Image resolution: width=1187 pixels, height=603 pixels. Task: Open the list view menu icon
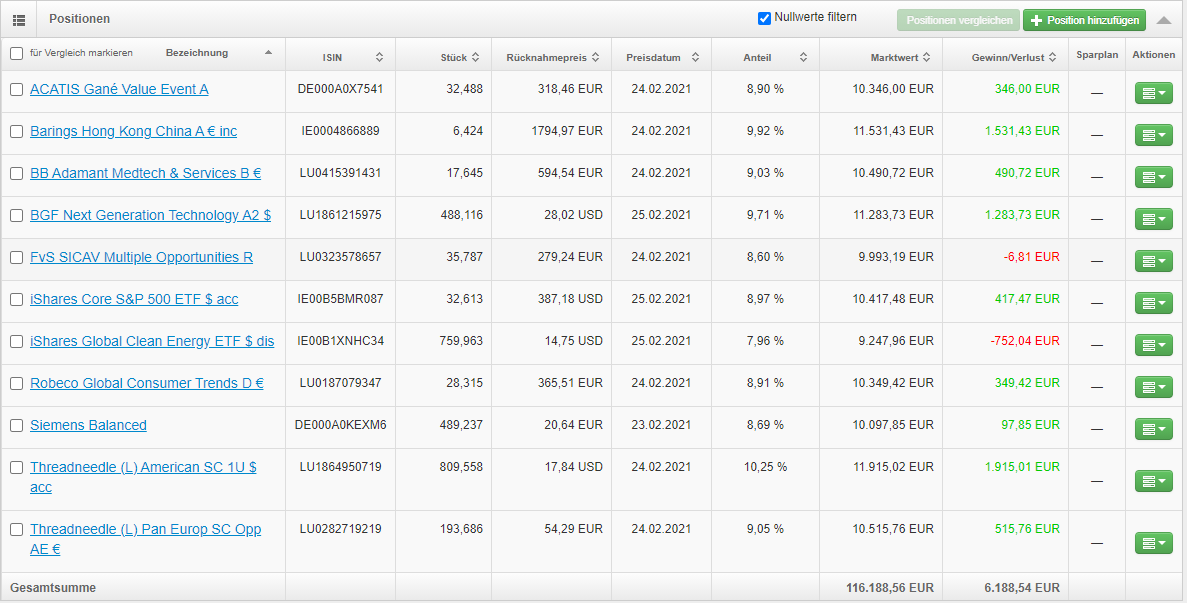click(19, 19)
